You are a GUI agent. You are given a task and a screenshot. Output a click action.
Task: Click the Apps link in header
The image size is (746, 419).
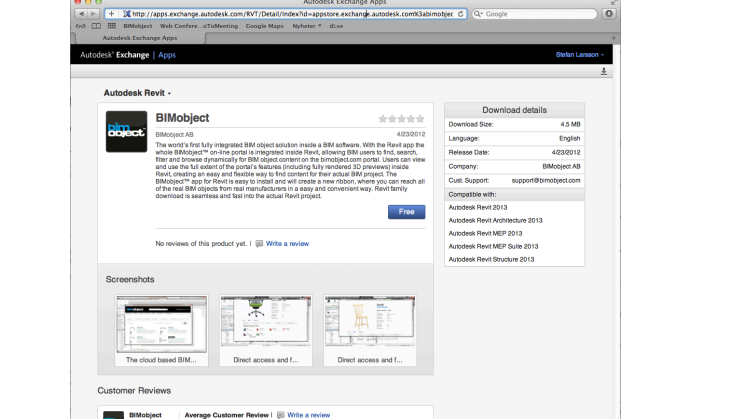(x=167, y=55)
